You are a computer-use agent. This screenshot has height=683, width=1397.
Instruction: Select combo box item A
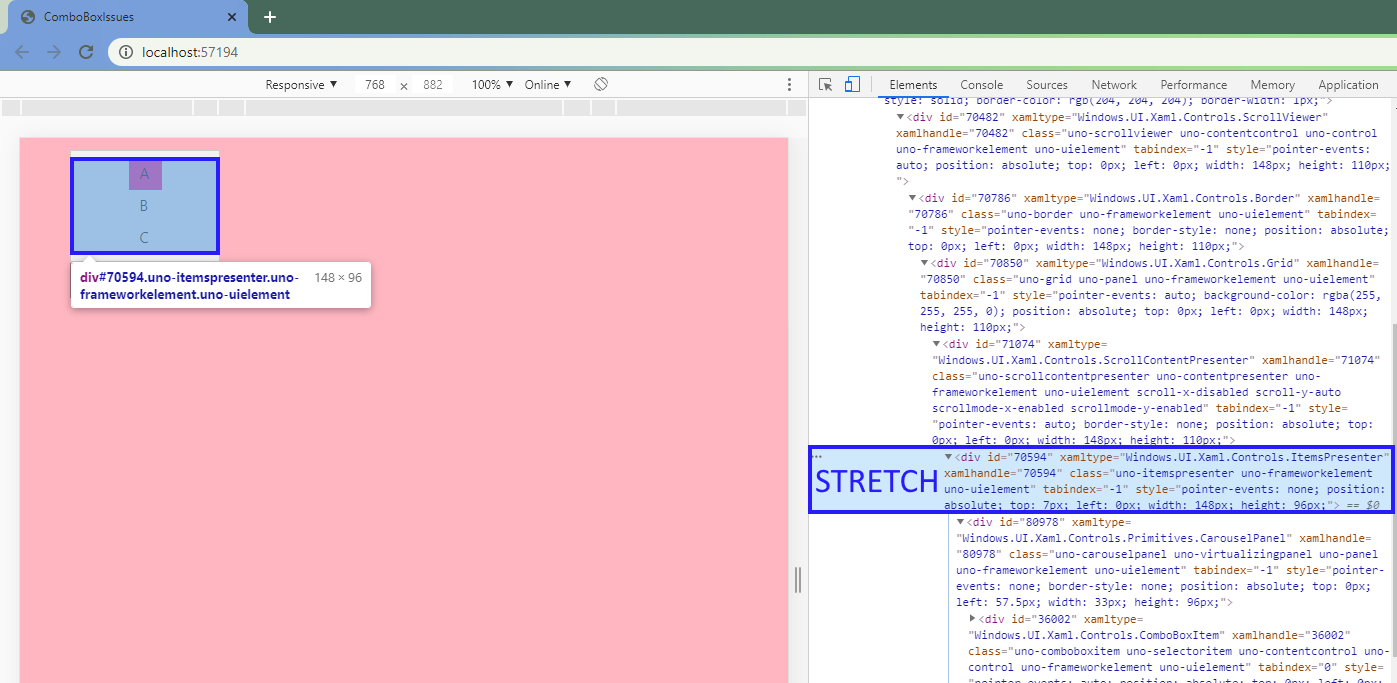pyautogui.click(x=145, y=174)
